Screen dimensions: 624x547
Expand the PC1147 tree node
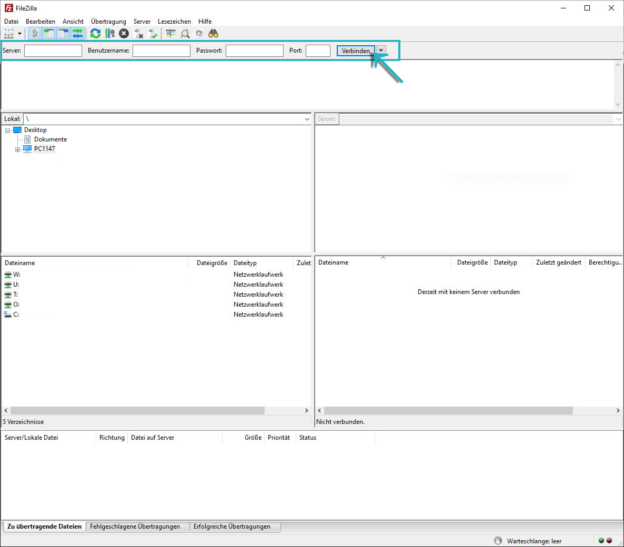tap(17, 149)
